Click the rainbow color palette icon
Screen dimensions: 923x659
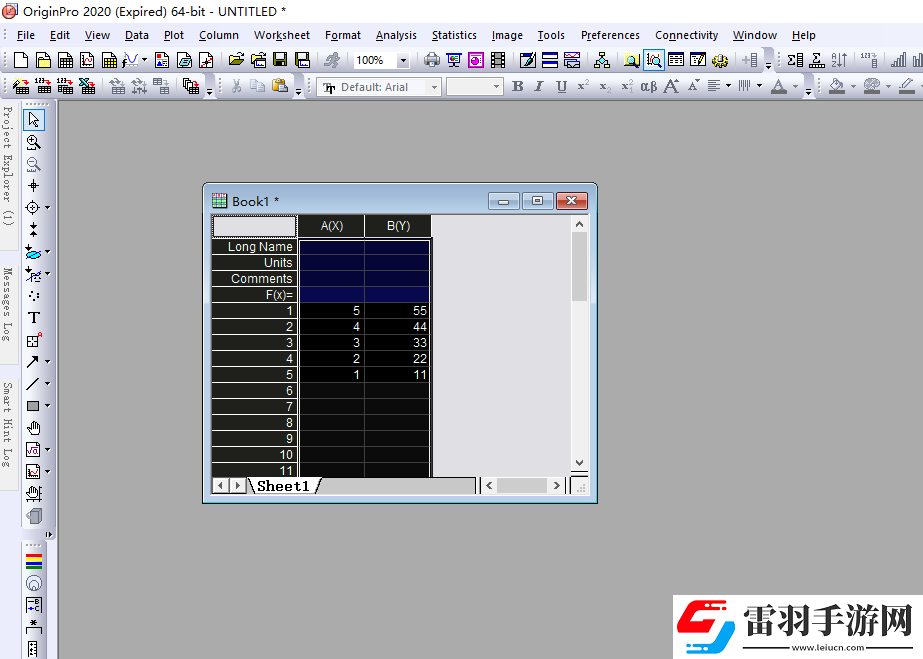(x=33, y=561)
